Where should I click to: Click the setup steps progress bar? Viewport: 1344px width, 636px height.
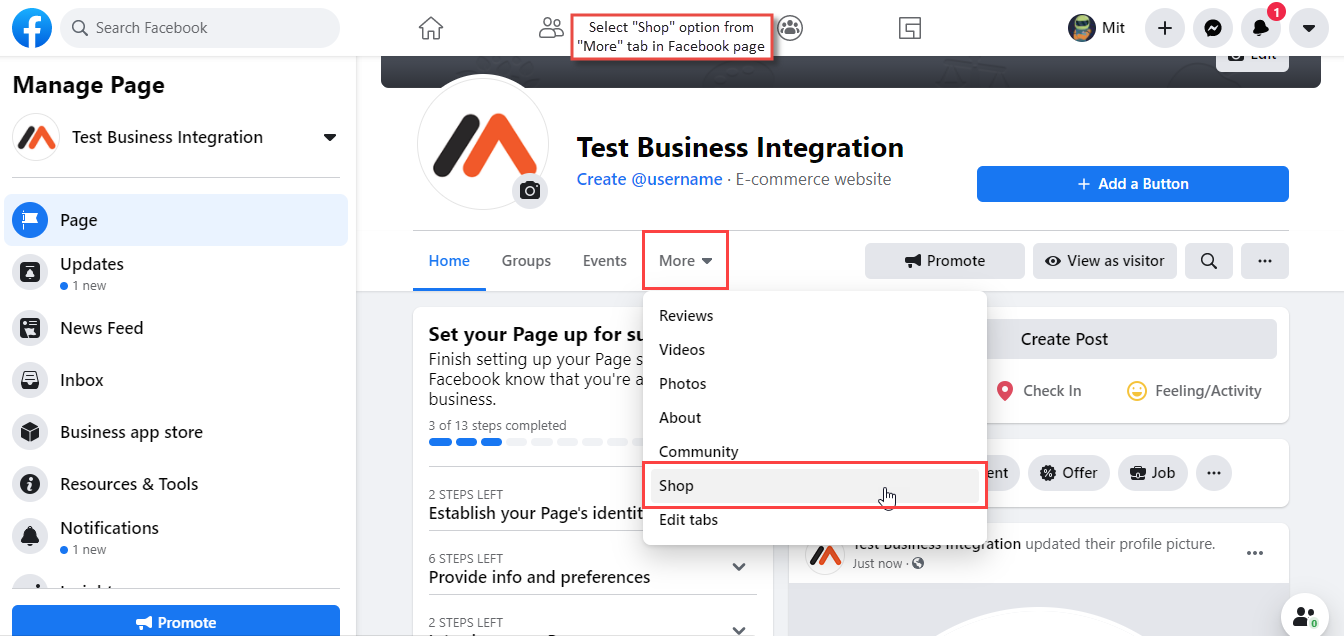click(x=536, y=442)
